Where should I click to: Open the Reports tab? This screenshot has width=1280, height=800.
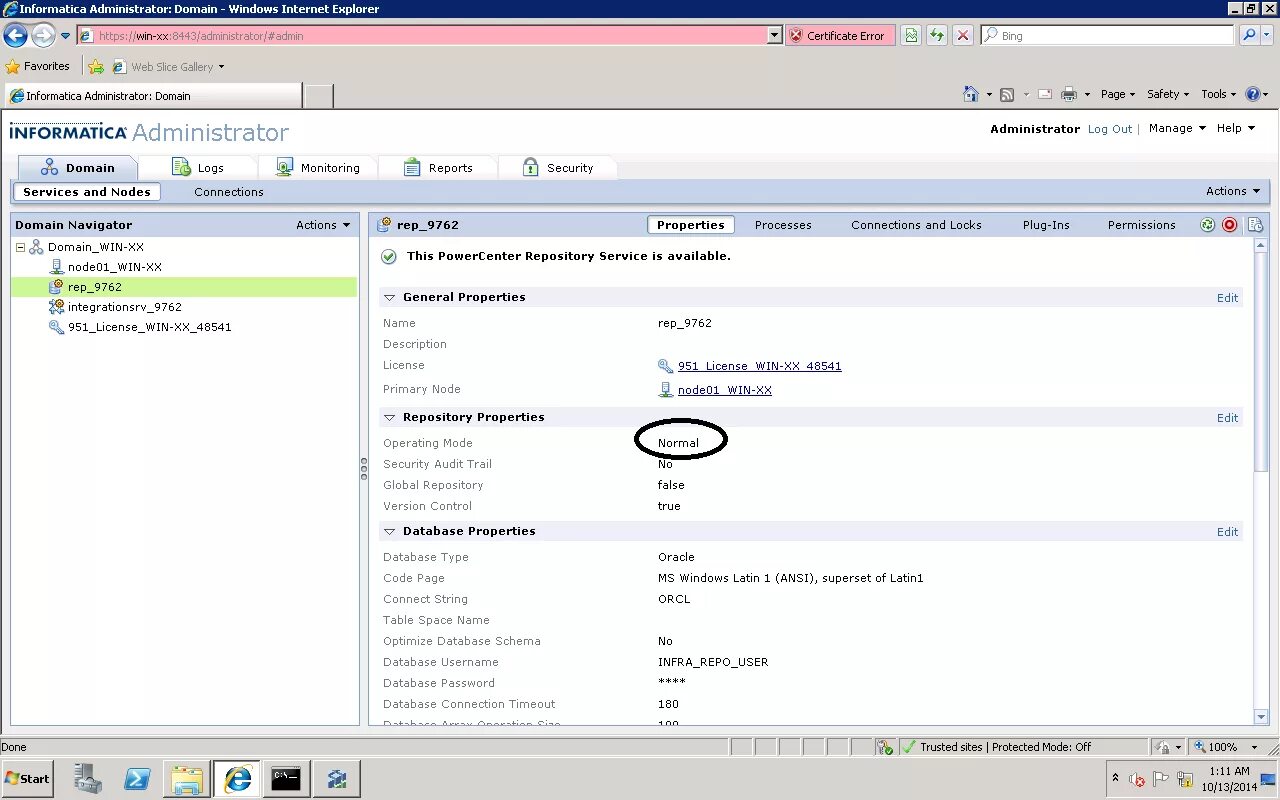click(438, 168)
